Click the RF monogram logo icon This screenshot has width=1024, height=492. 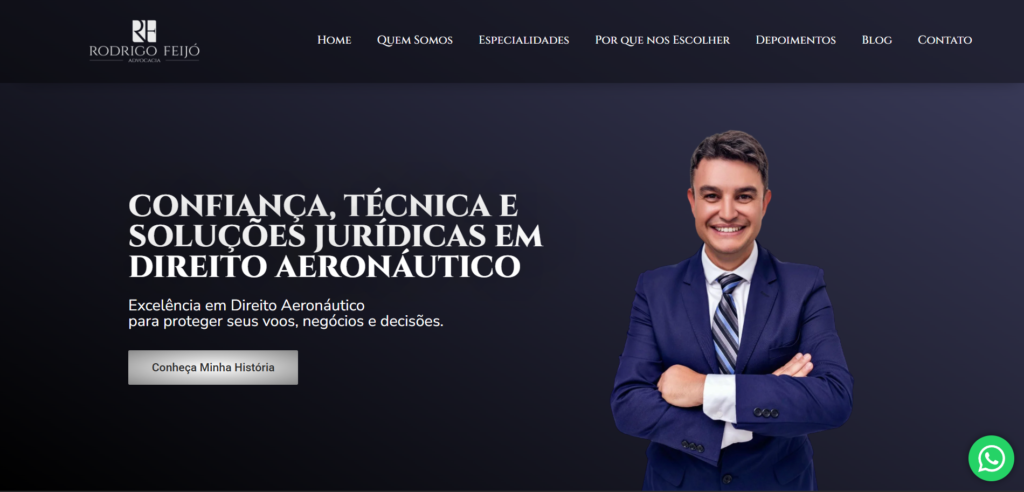[x=144, y=31]
